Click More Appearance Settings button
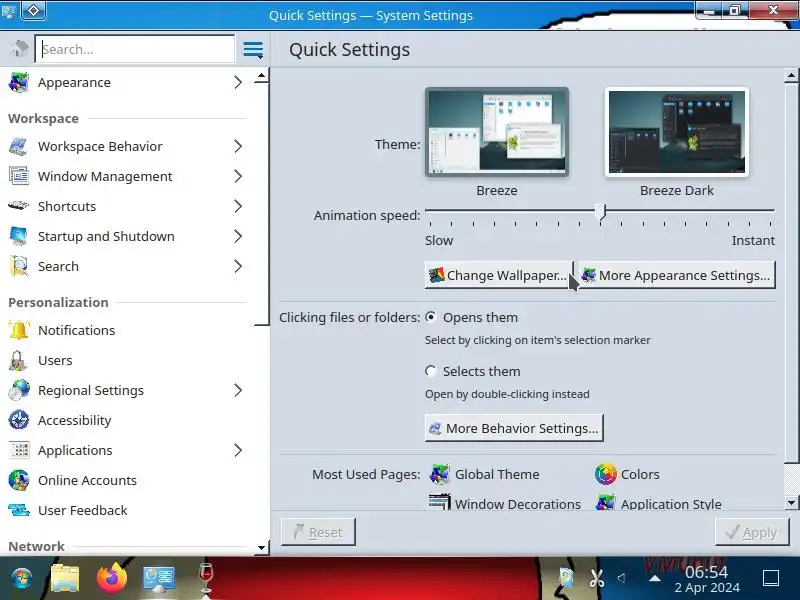 (677, 275)
